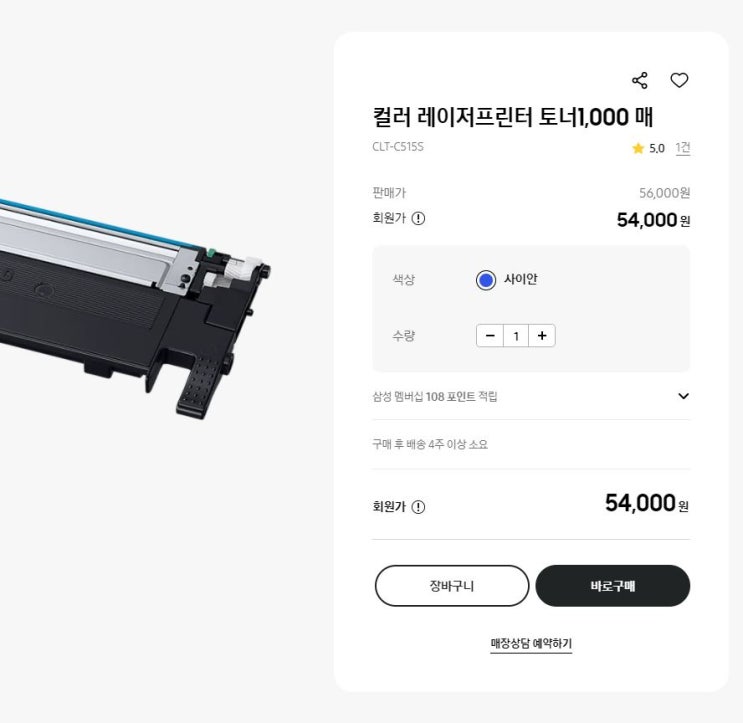Click the yellow star rating icon
This screenshot has width=743, height=723.
click(638, 148)
